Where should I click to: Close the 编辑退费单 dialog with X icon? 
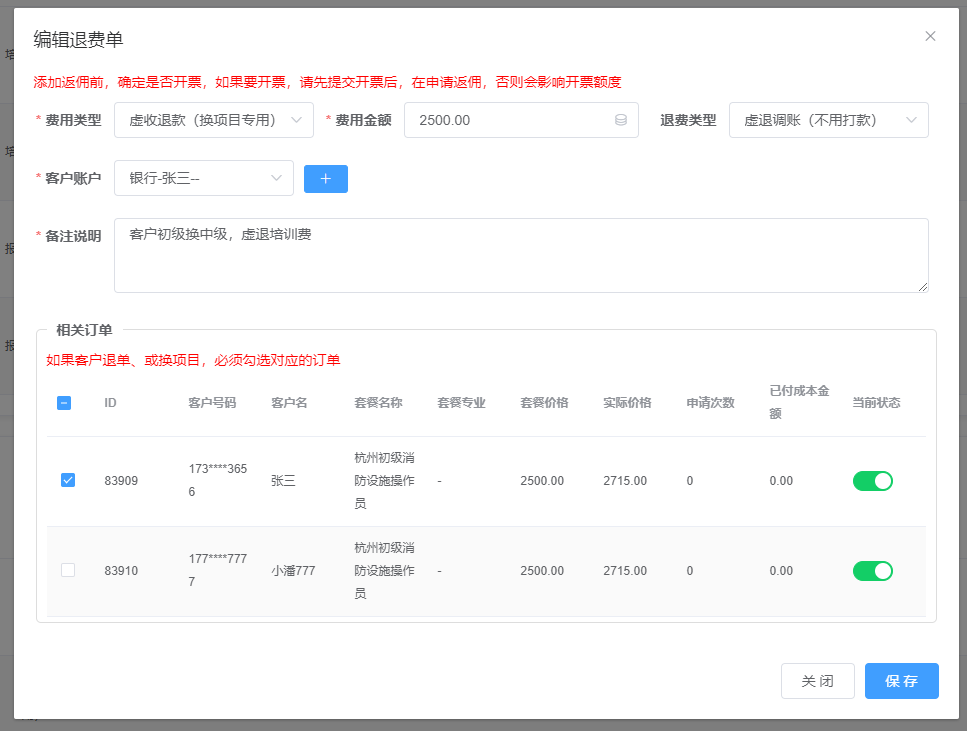pyautogui.click(x=930, y=36)
